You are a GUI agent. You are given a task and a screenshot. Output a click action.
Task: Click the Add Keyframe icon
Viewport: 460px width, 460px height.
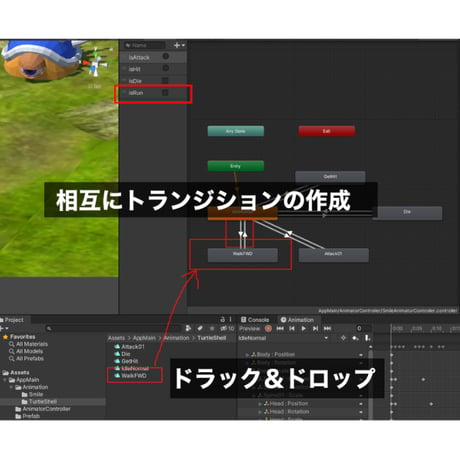(355, 338)
